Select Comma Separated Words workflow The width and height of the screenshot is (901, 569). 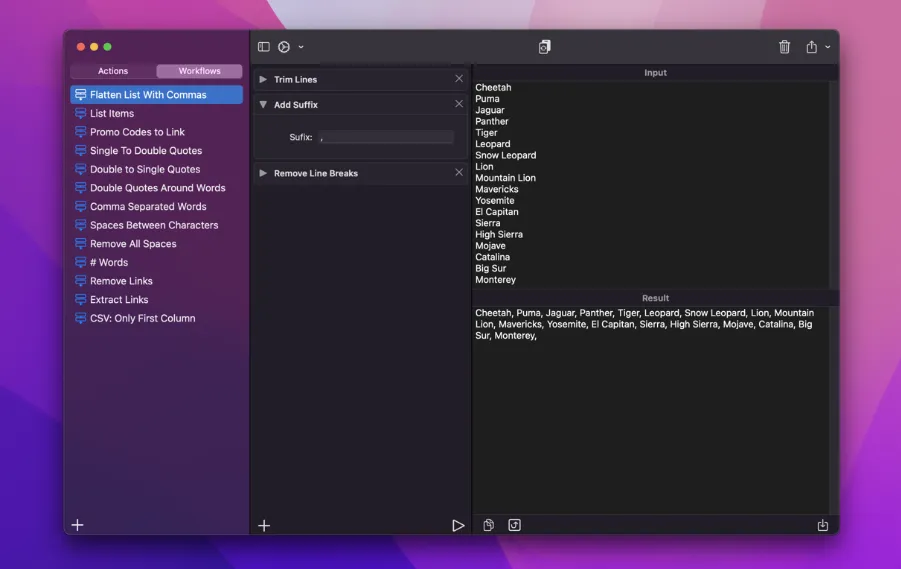point(156,206)
